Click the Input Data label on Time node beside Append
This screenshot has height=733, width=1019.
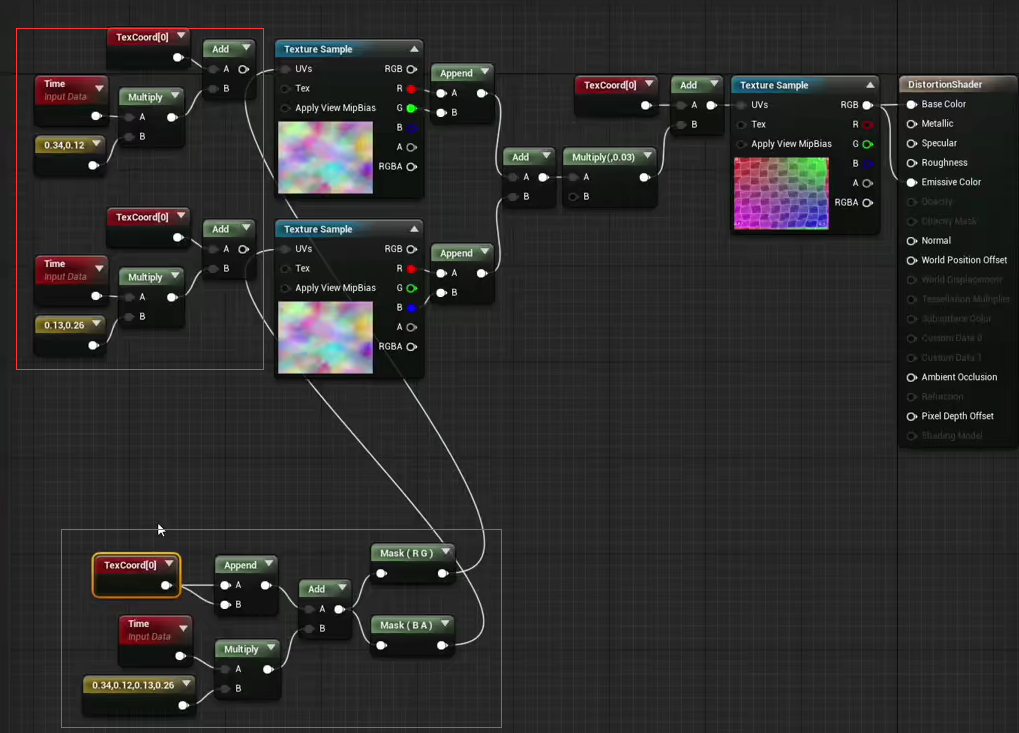pos(149,637)
